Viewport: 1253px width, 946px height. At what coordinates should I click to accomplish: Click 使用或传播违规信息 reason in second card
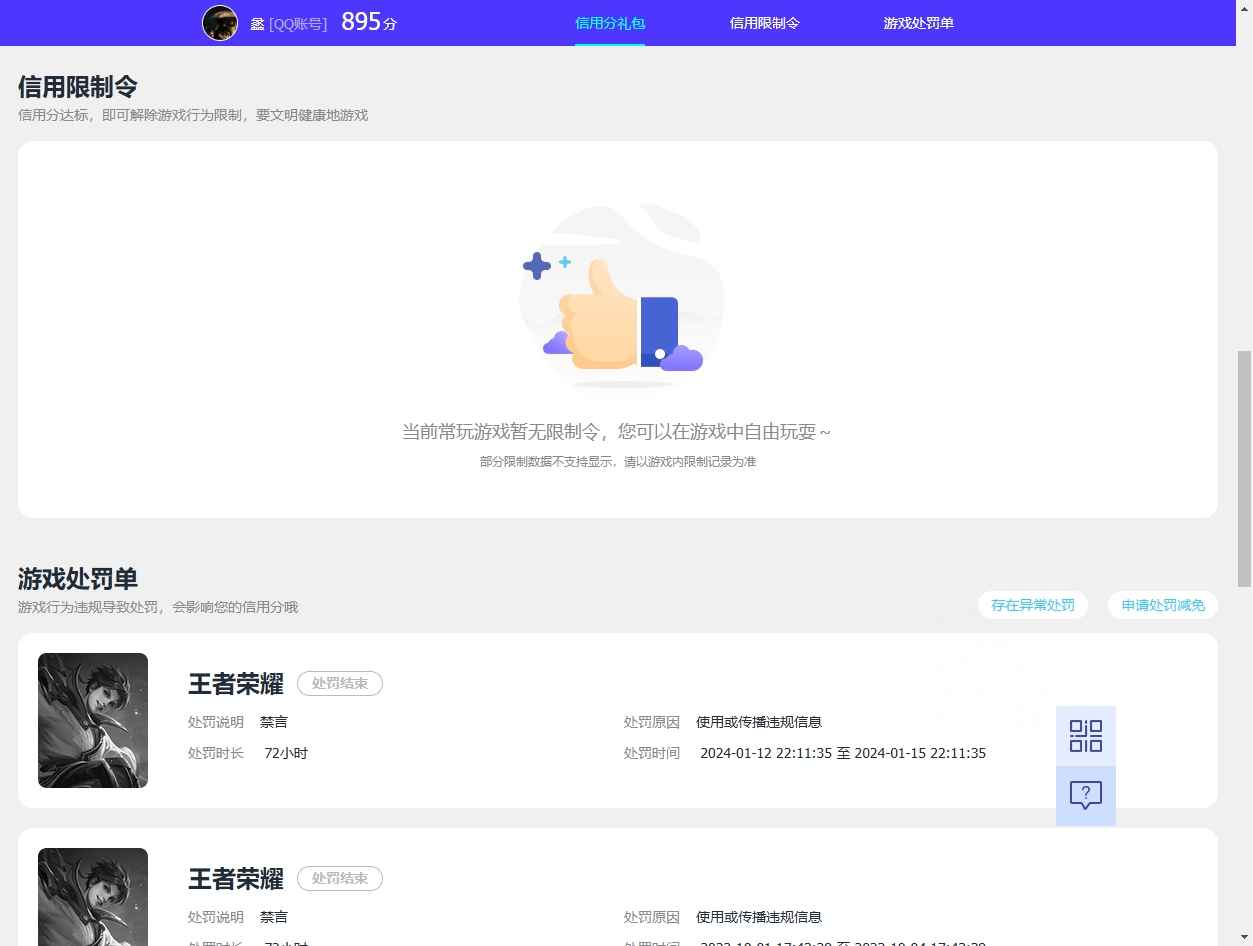(x=759, y=917)
